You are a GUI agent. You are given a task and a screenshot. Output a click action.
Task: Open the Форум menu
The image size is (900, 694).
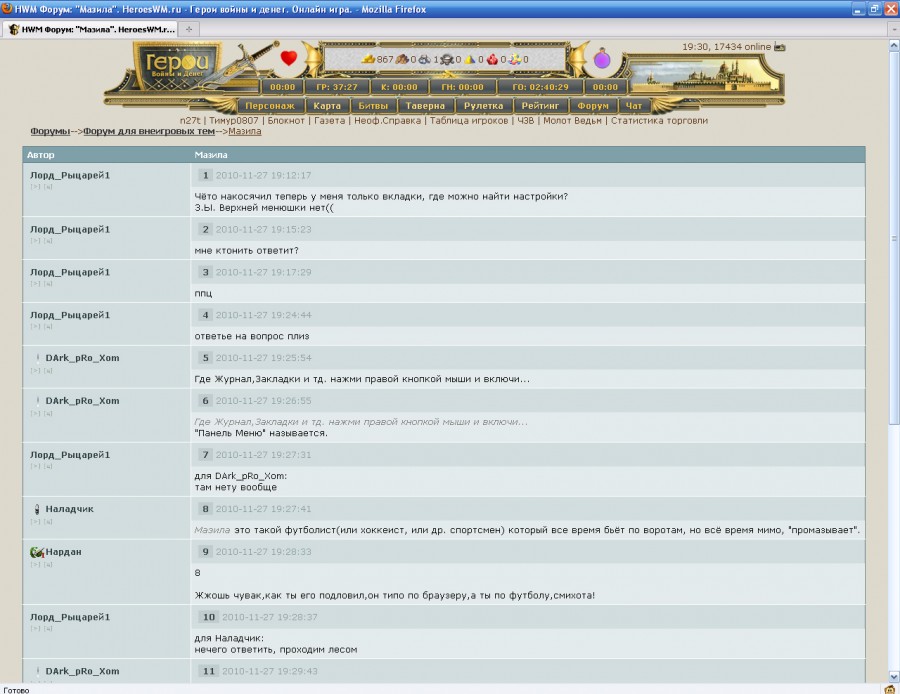tap(593, 106)
